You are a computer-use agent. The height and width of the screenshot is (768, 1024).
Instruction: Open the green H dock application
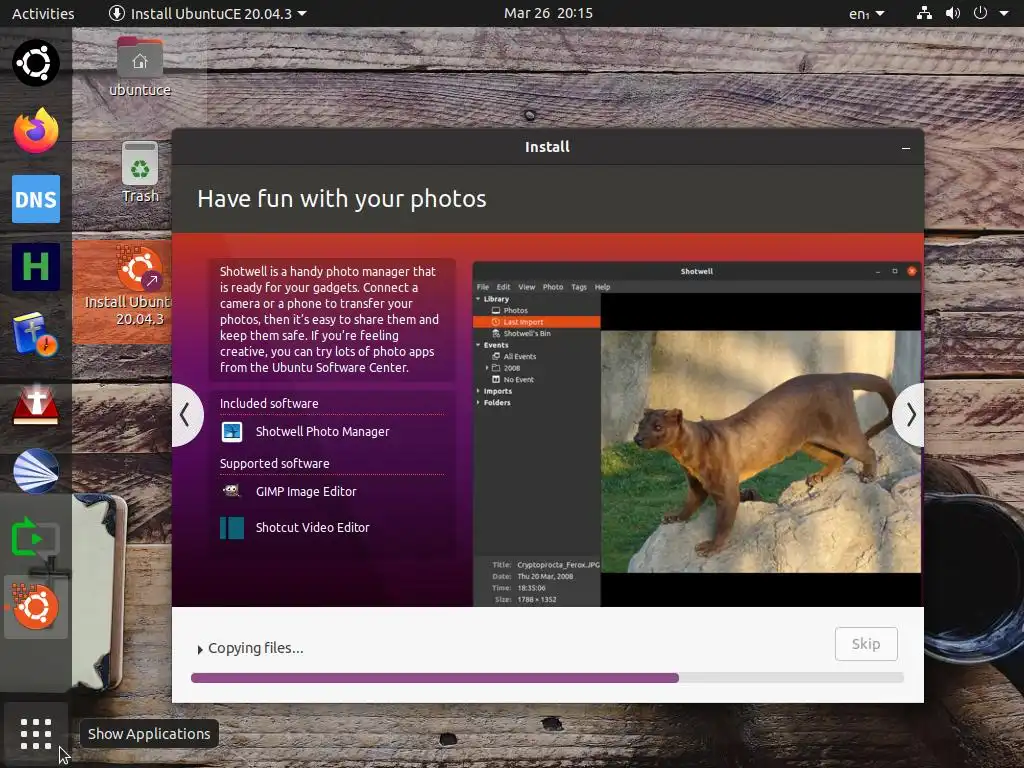[36, 267]
